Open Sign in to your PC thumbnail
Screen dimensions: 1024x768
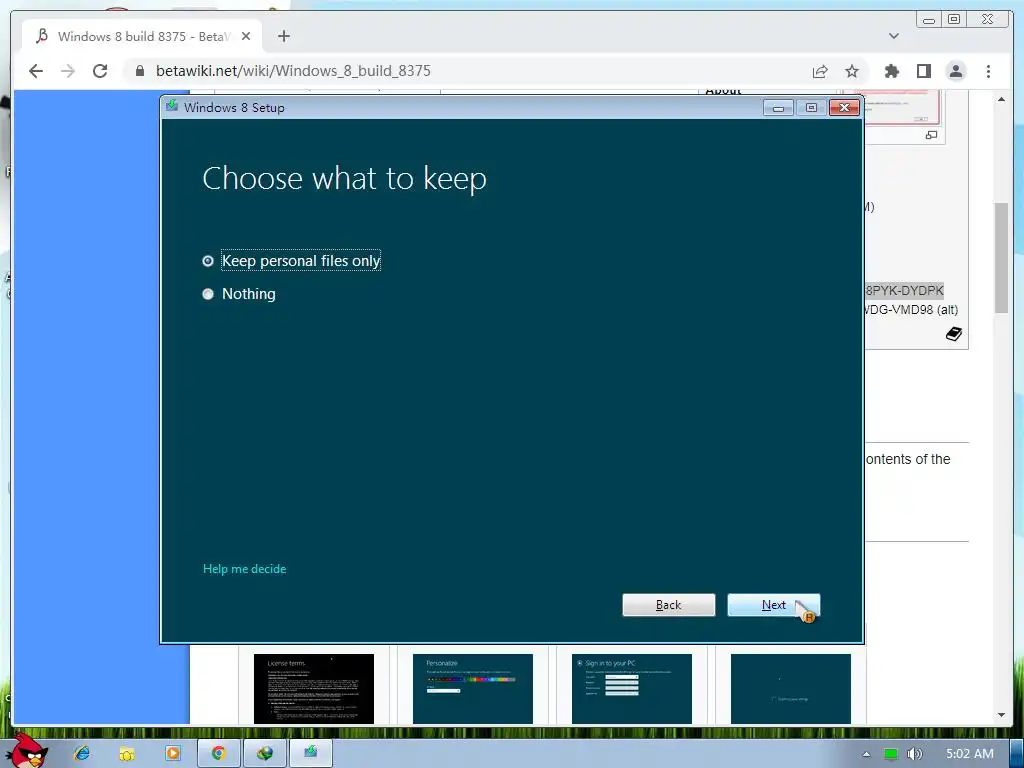click(632, 688)
